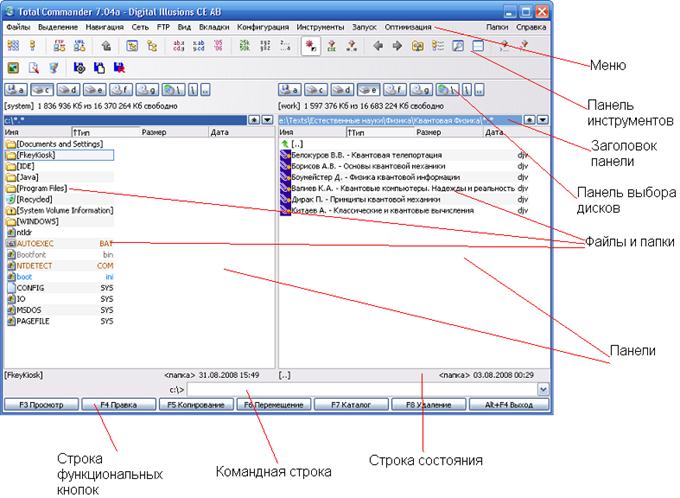Click the first toolbar icon with blue grid
The width and height of the screenshot is (680, 498).
pos(13,46)
